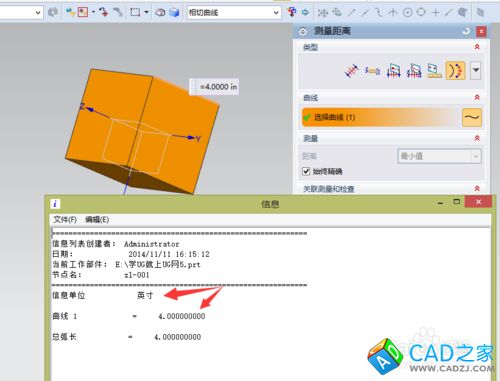This screenshot has width=500, height=381.
Task: Open the measurement type list dropdown arrow
Action: [x=476, y=70]
